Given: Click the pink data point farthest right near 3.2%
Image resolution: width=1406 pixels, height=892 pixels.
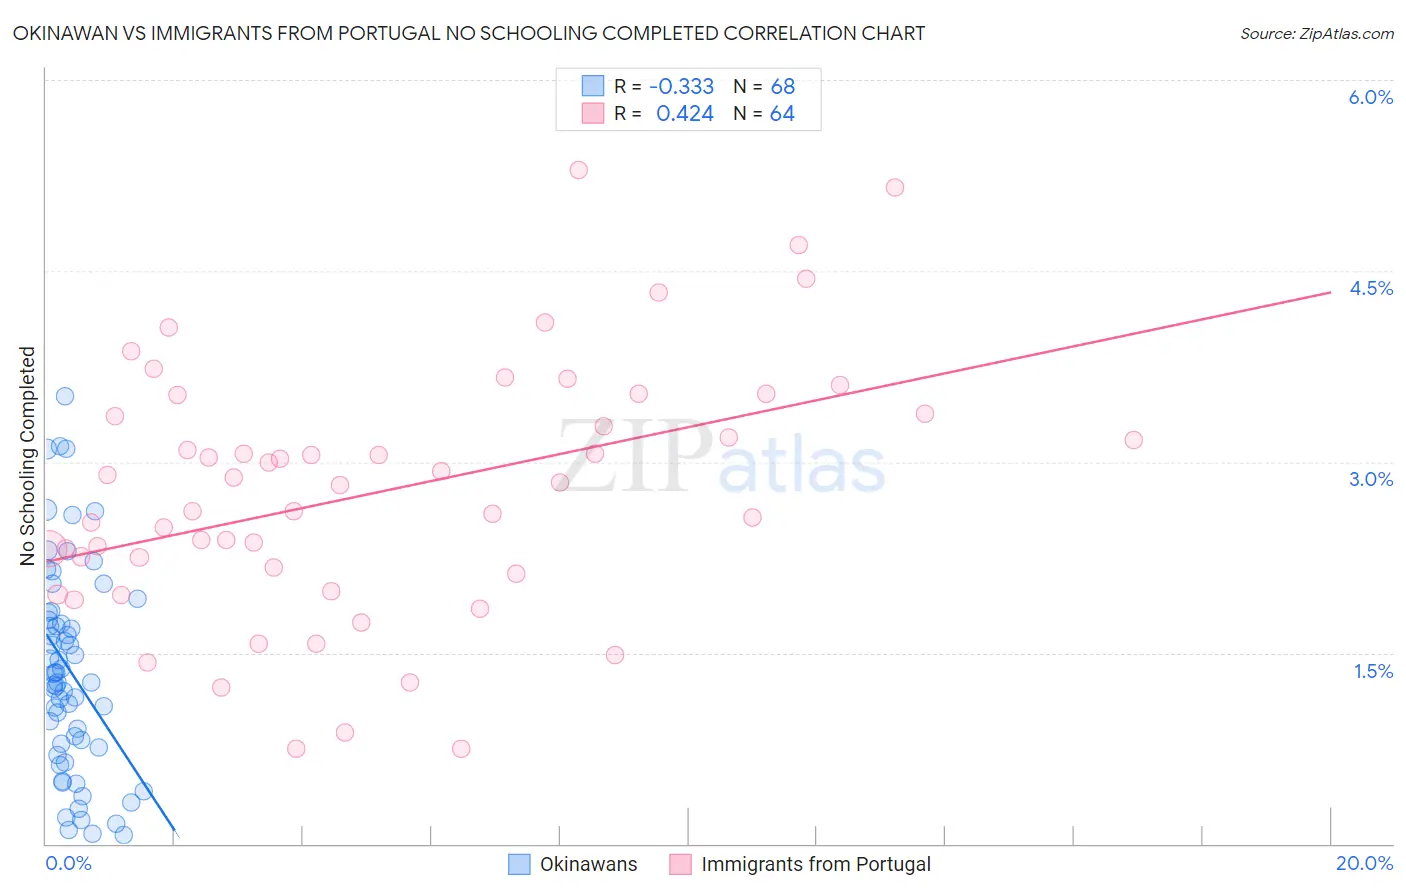Looking at the screenshot, I should [1133, 440].
